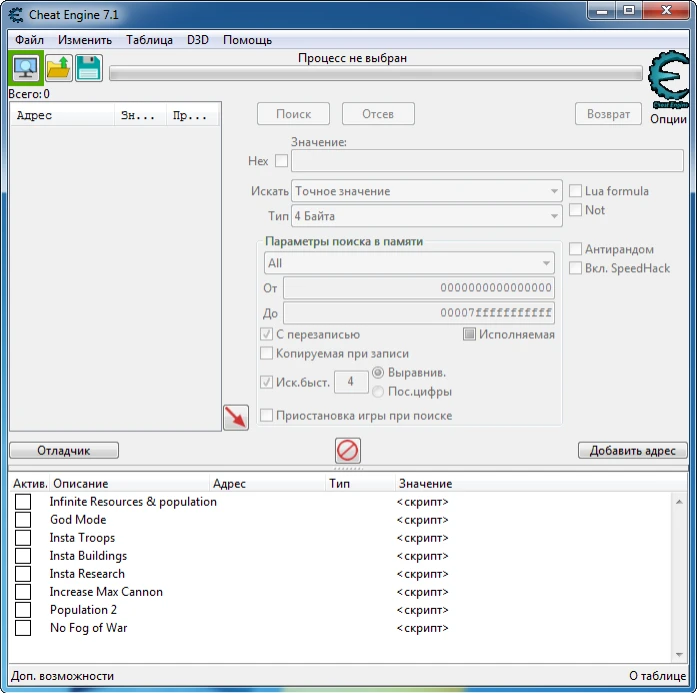
Task: Open the Помощь menu
Action: (248, 40)
